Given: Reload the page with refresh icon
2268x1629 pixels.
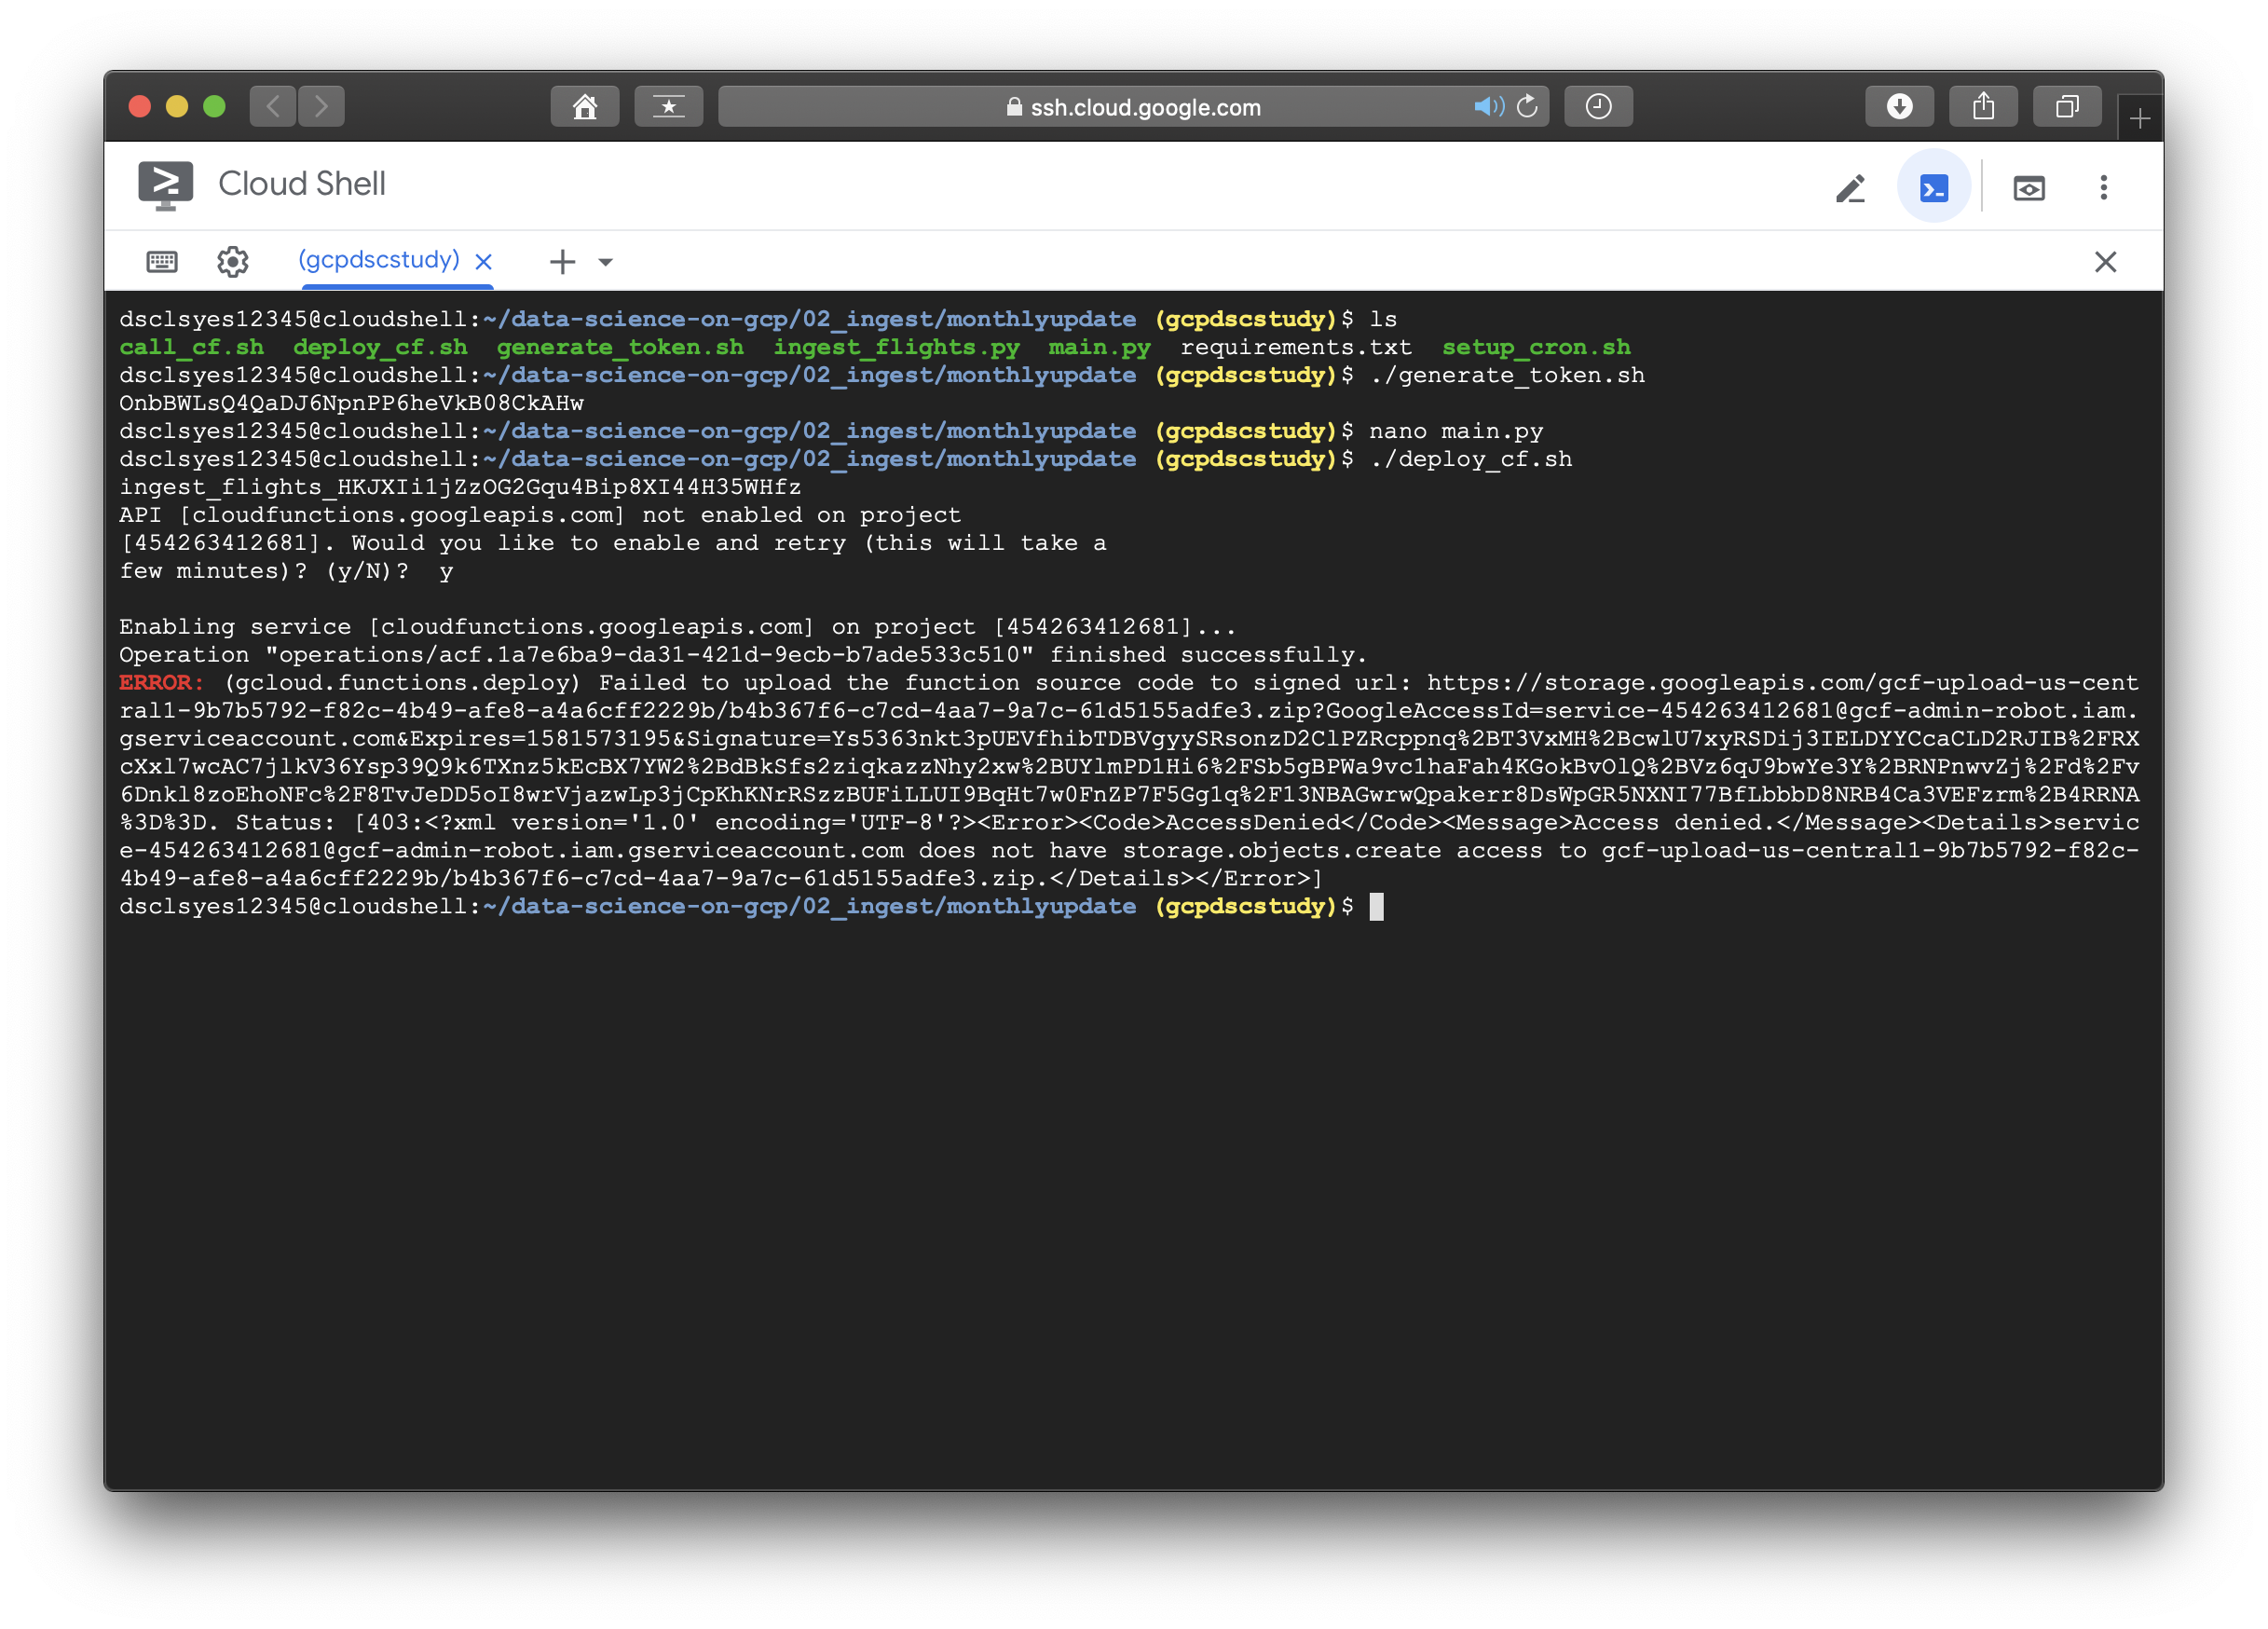Looking at the screenshot, I should (x=1527, y=107).
